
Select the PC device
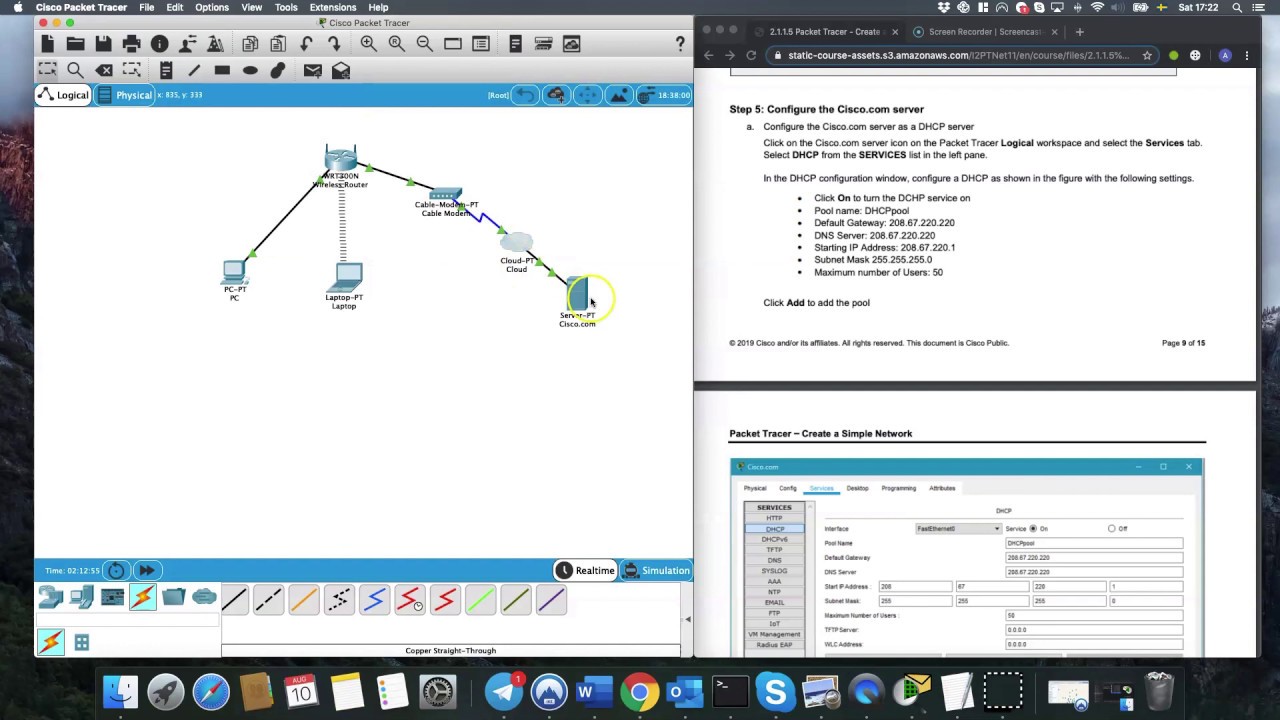click(234, 272)
